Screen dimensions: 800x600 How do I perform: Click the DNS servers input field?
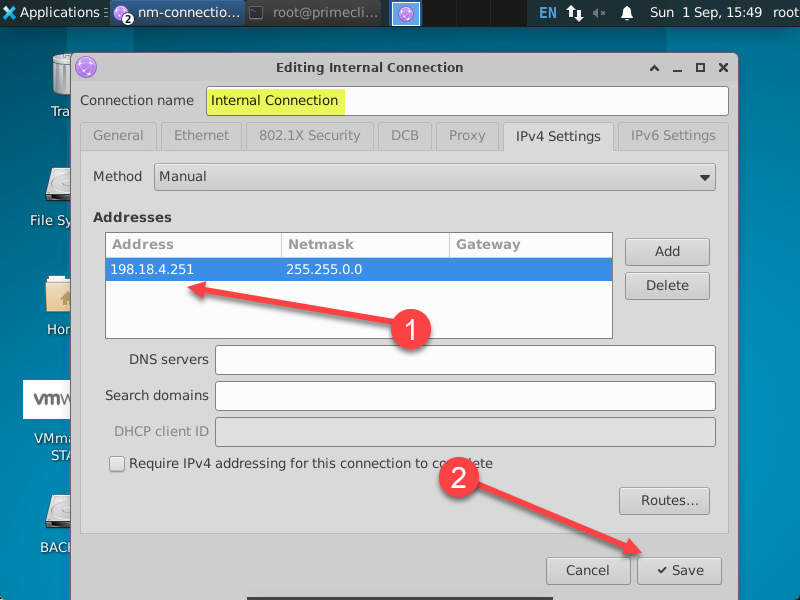pos(465,360)
